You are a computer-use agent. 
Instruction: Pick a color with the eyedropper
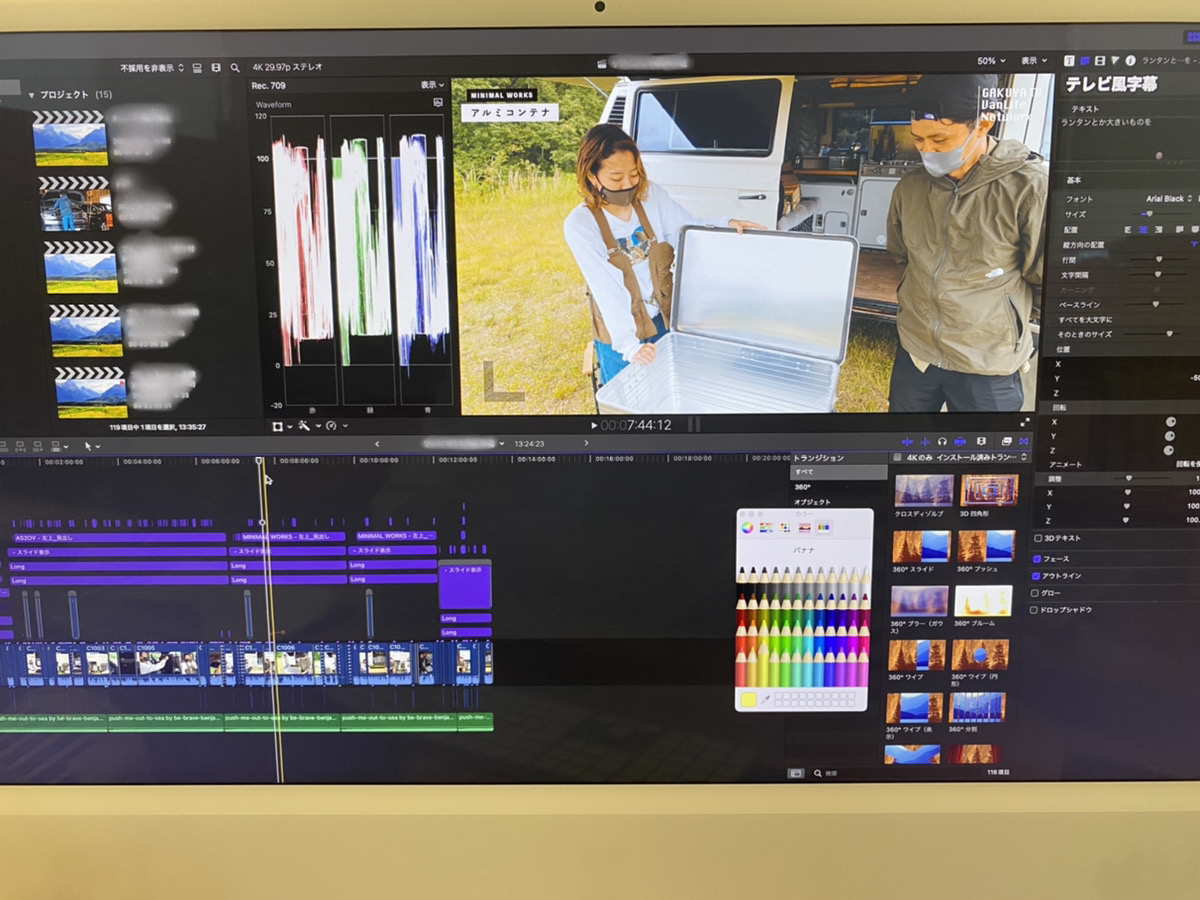(764, 699)
